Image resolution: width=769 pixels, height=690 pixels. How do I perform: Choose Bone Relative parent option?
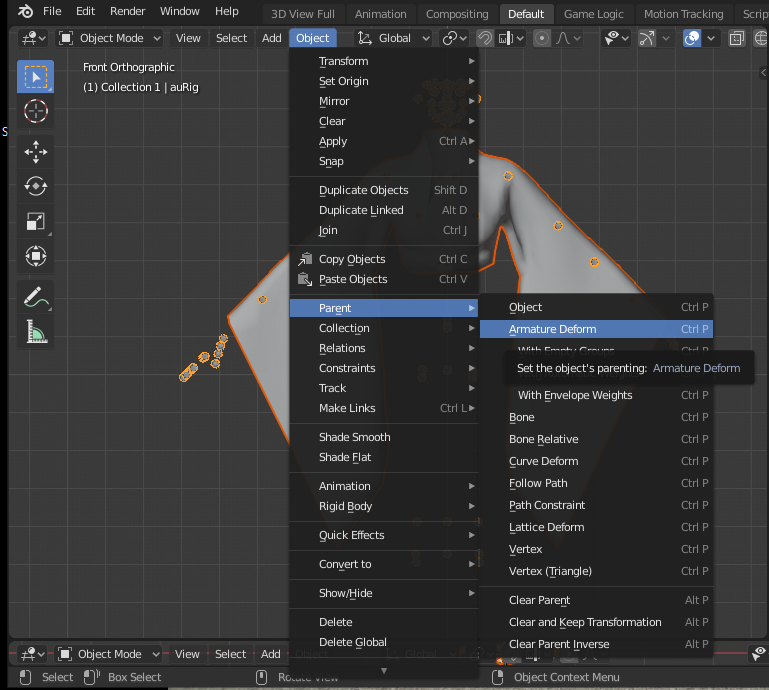pos(596,439)
